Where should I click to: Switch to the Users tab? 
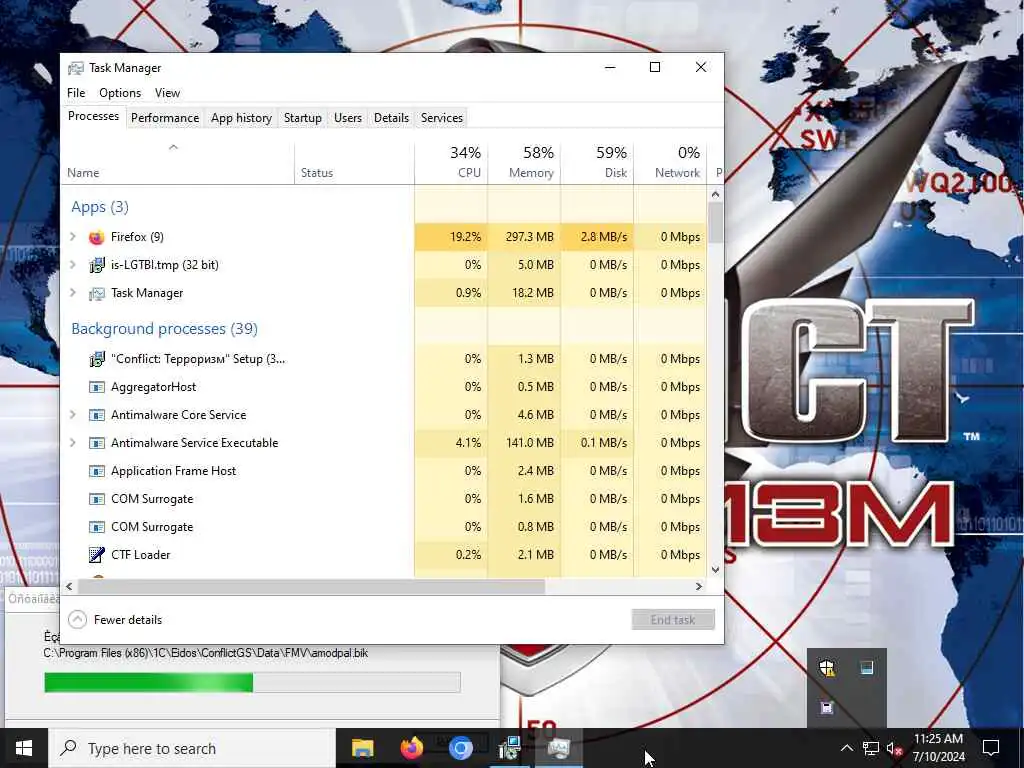tap(347, 118)
